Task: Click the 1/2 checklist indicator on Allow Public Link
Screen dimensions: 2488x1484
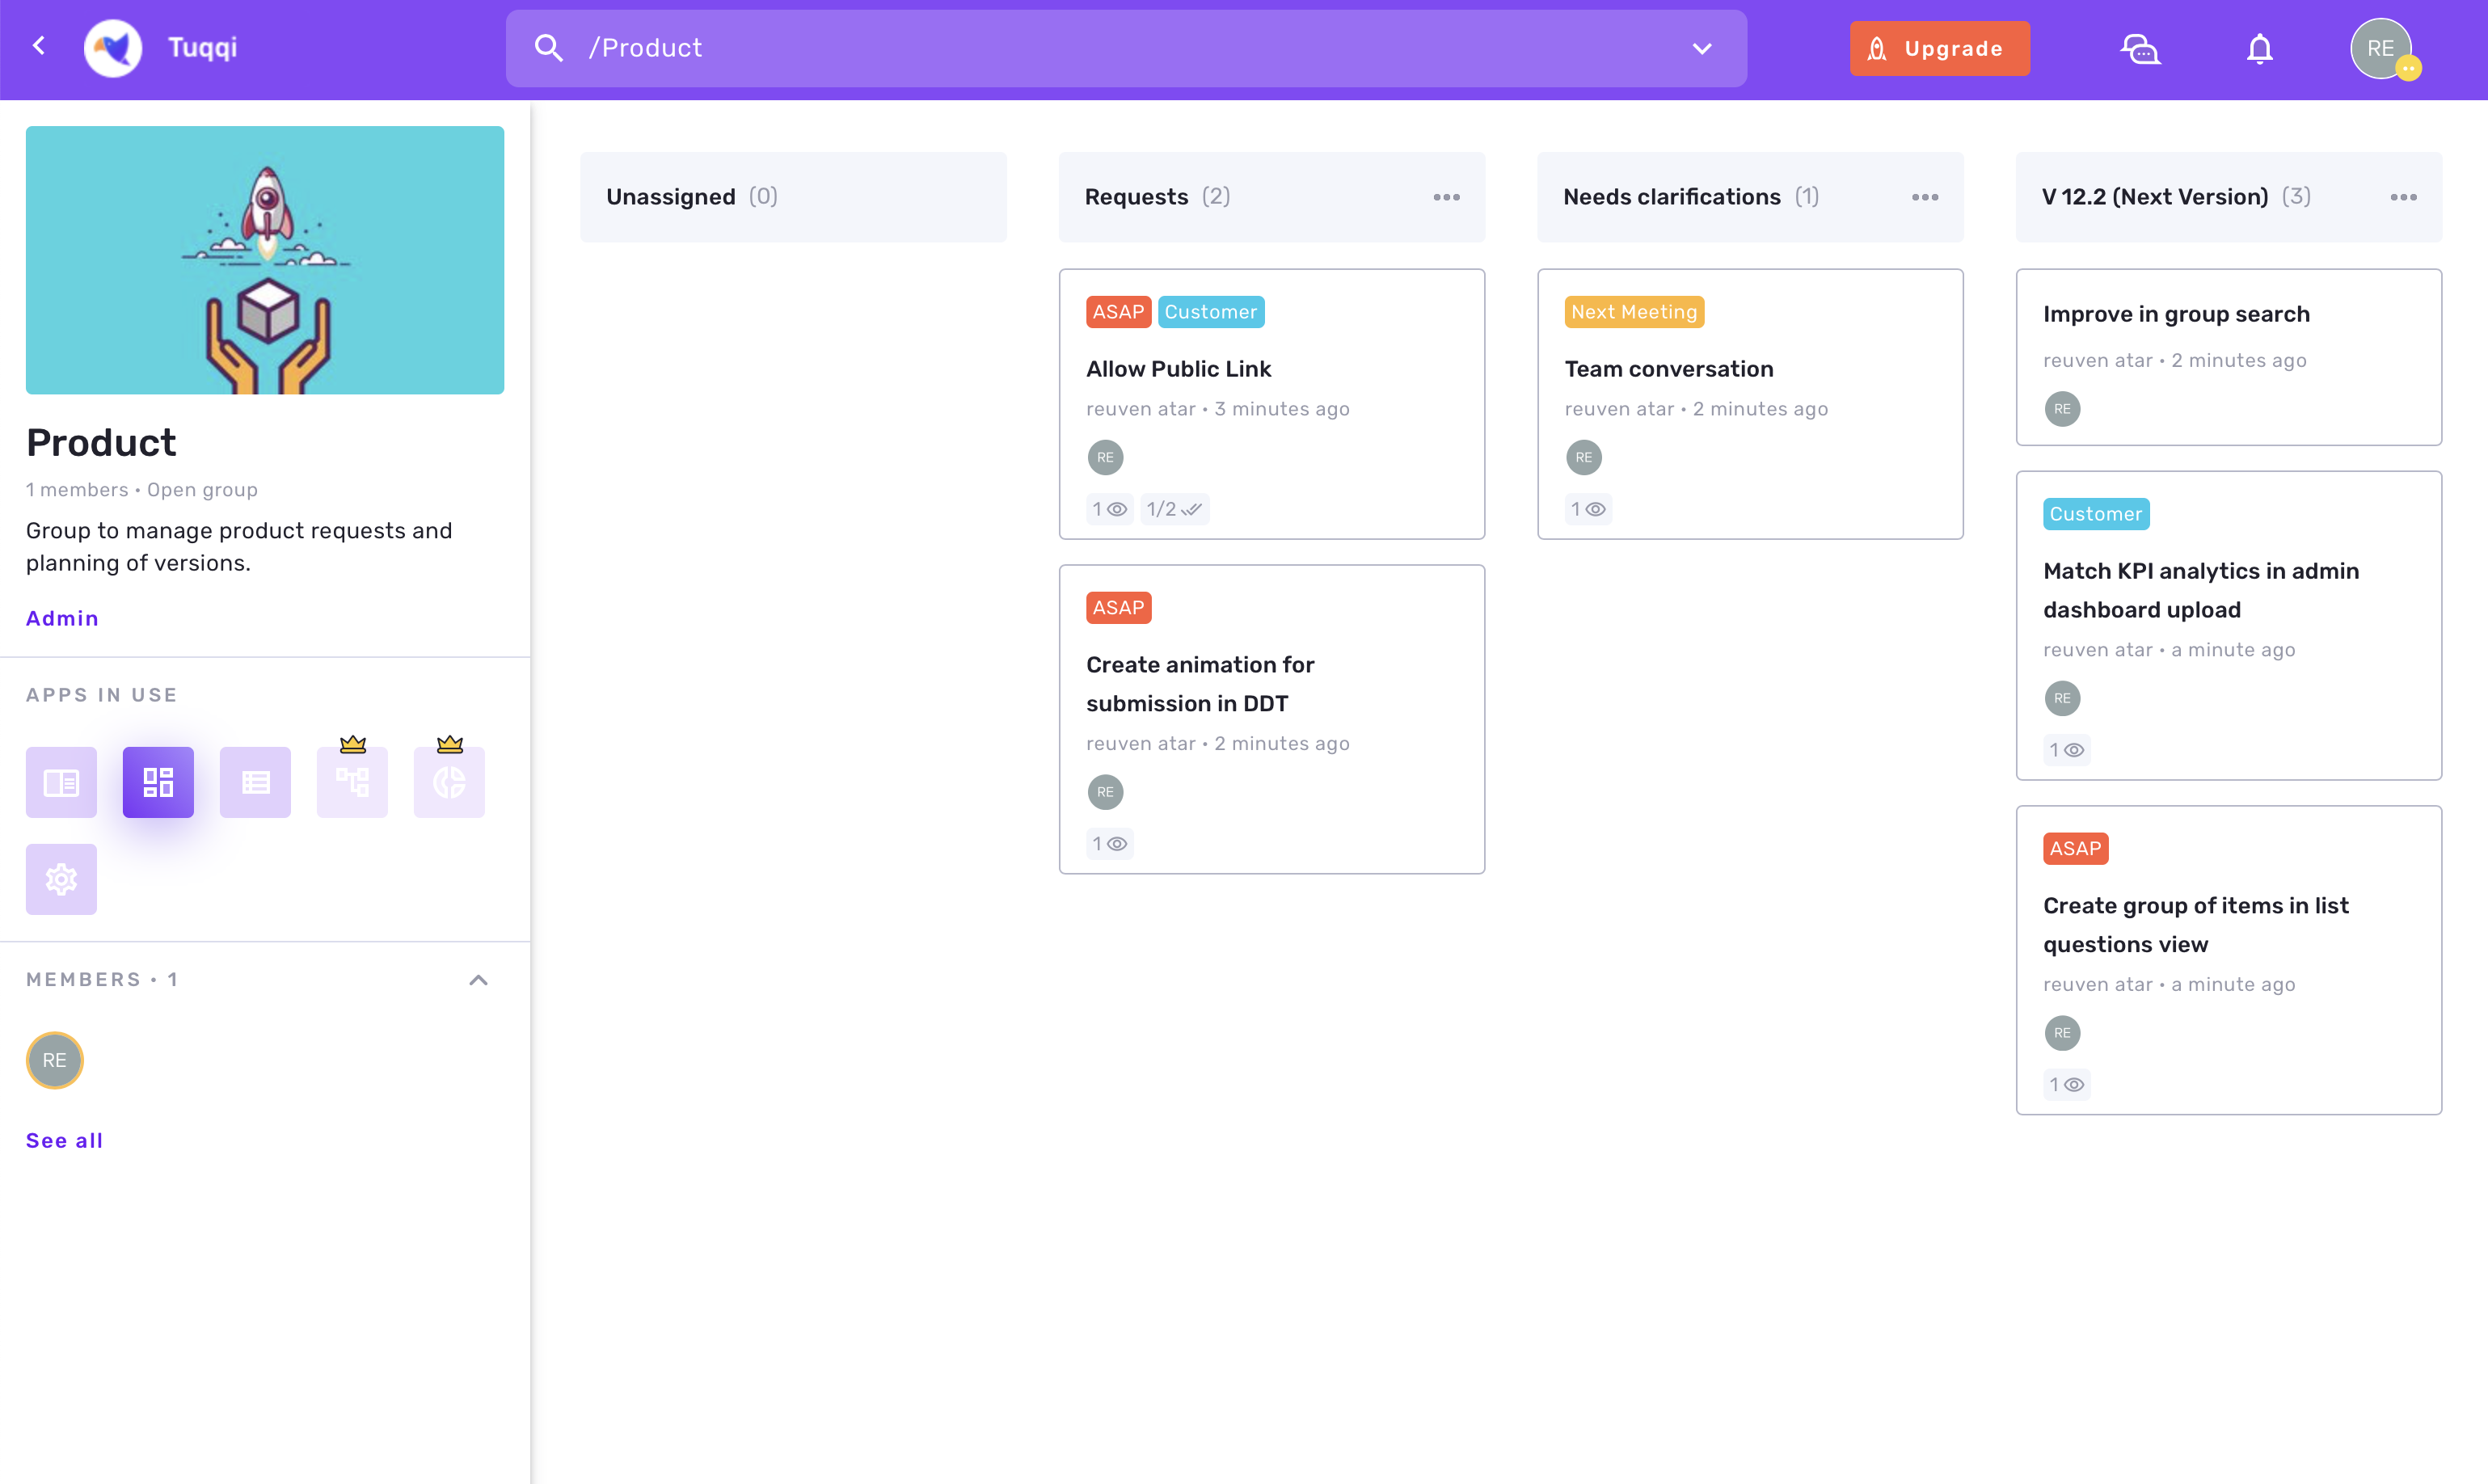Action: (x=1174, y=509)
